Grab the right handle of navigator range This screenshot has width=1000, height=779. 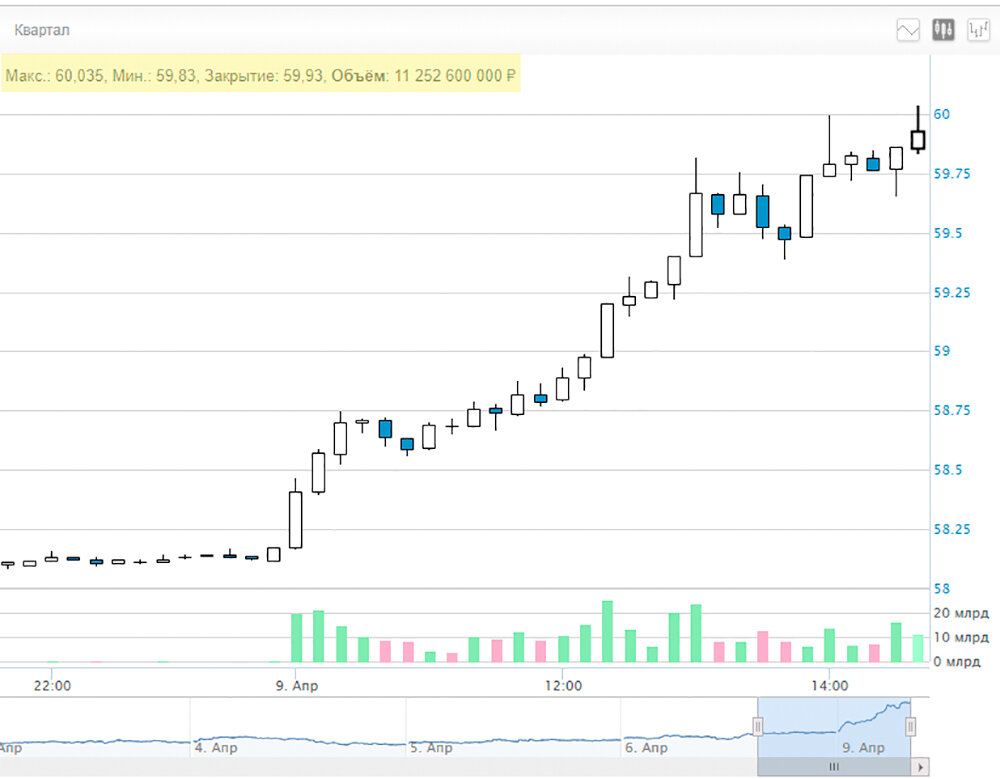[911, 727]
